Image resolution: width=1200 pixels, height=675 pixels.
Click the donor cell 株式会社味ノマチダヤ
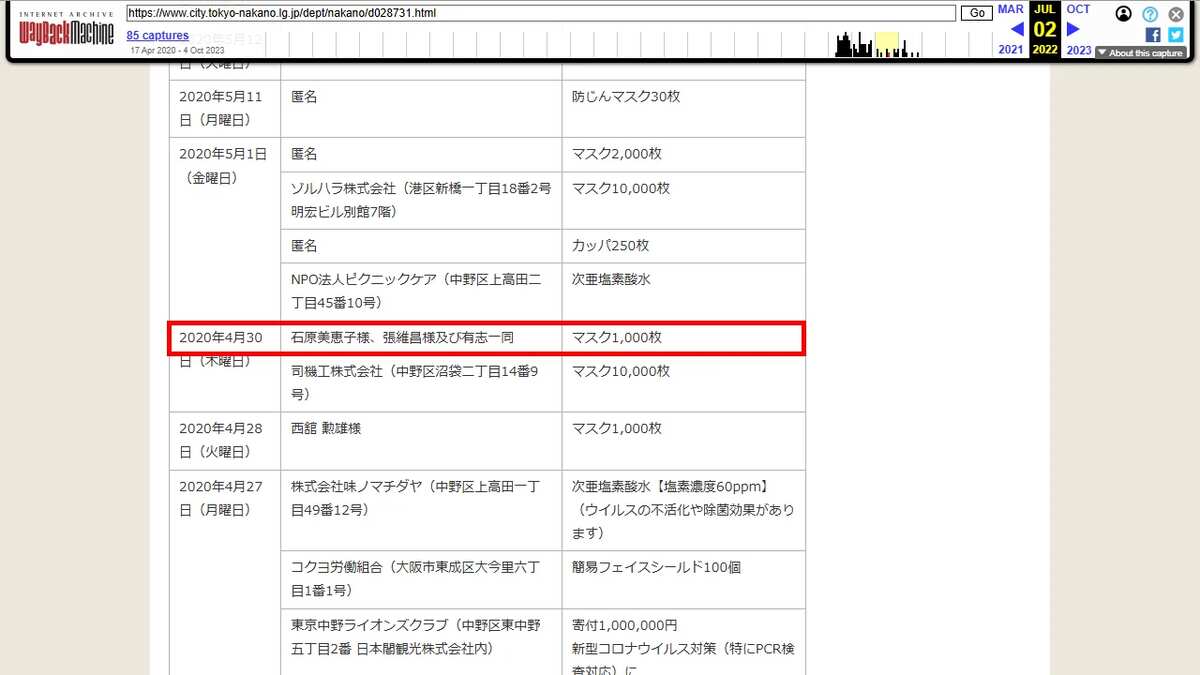click(421, 509)
